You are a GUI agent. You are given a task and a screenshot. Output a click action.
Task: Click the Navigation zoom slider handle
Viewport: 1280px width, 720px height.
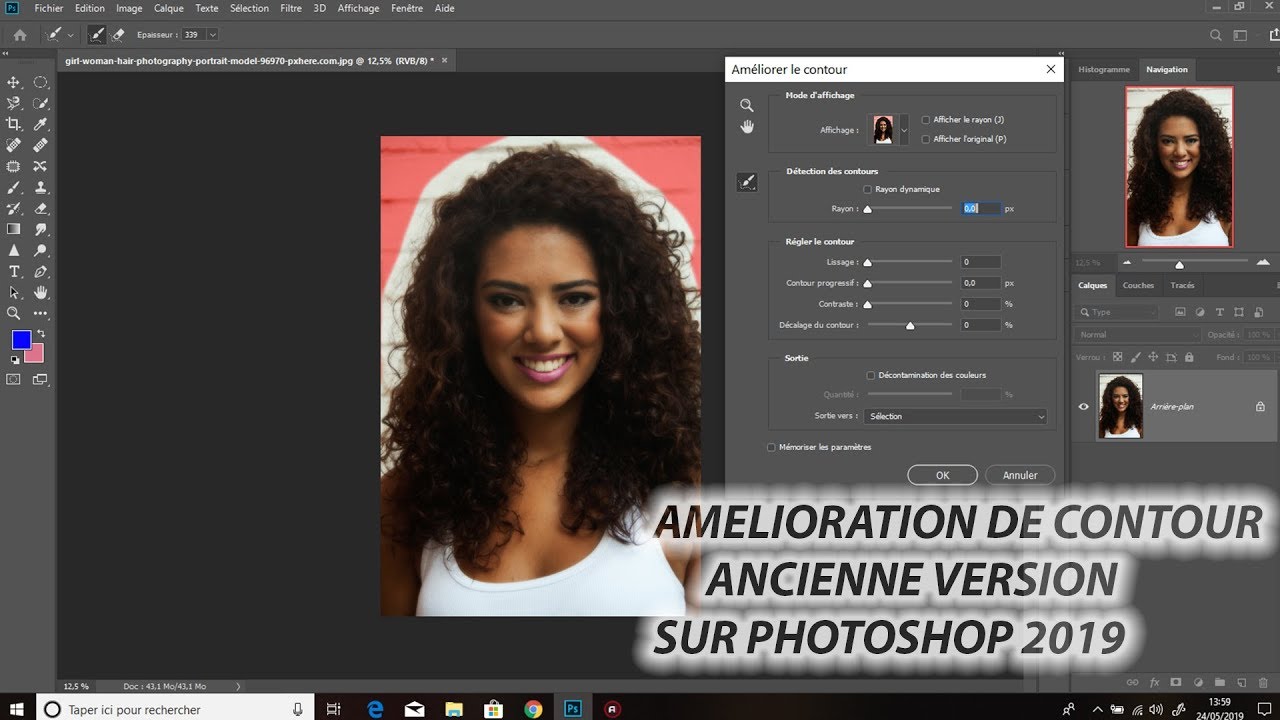pyautogui.click(x=1179, y=264)
